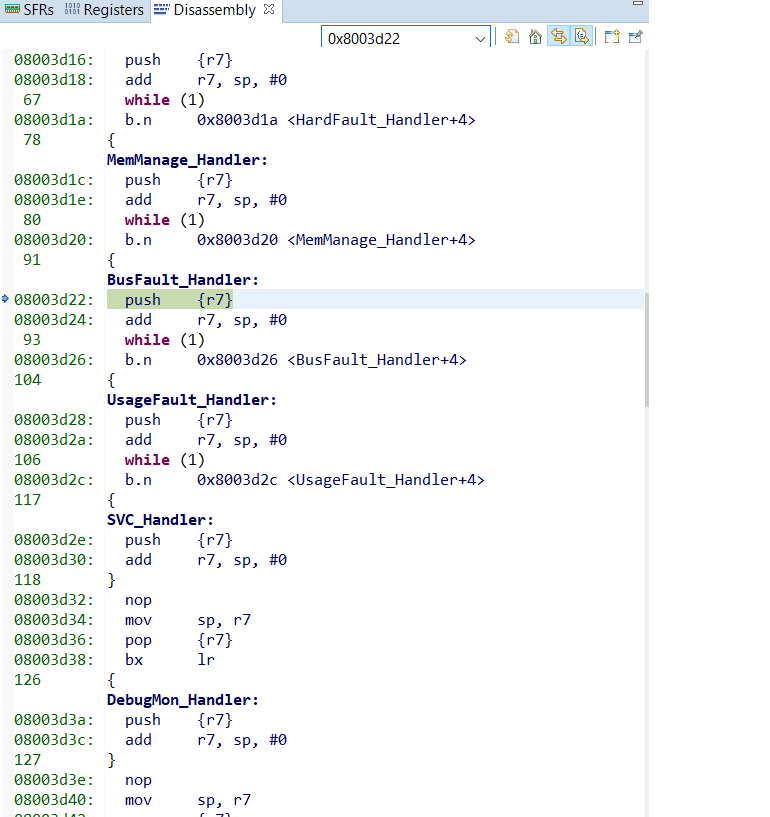Click address 08003d1c: push line
This screenshot has height=817, width=770.
pyautogui.click(x=123, y=180)
